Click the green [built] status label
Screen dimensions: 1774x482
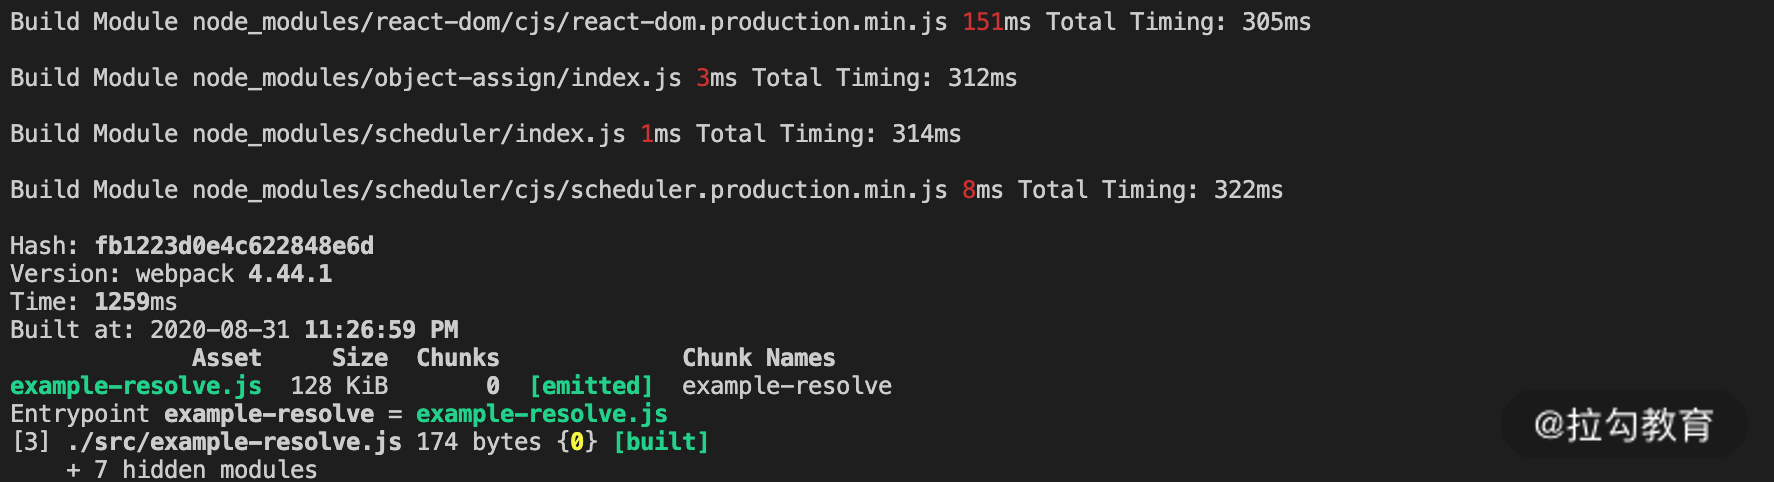pos(661,442)
